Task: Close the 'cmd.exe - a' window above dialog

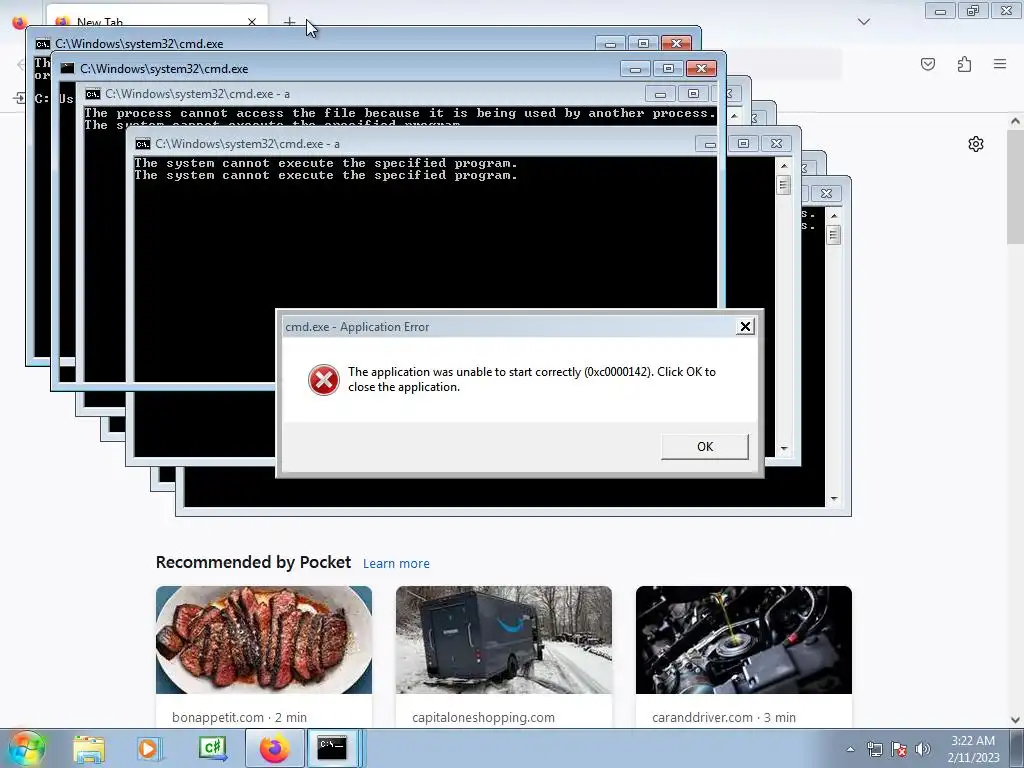Action: pos(776,144)
